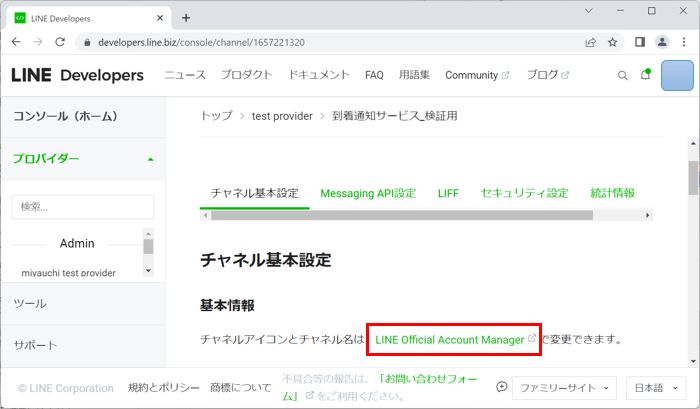This screenshot has height=409, width=700.
Task: Move the provider list down with its arrow
Action: click(148, 270)
